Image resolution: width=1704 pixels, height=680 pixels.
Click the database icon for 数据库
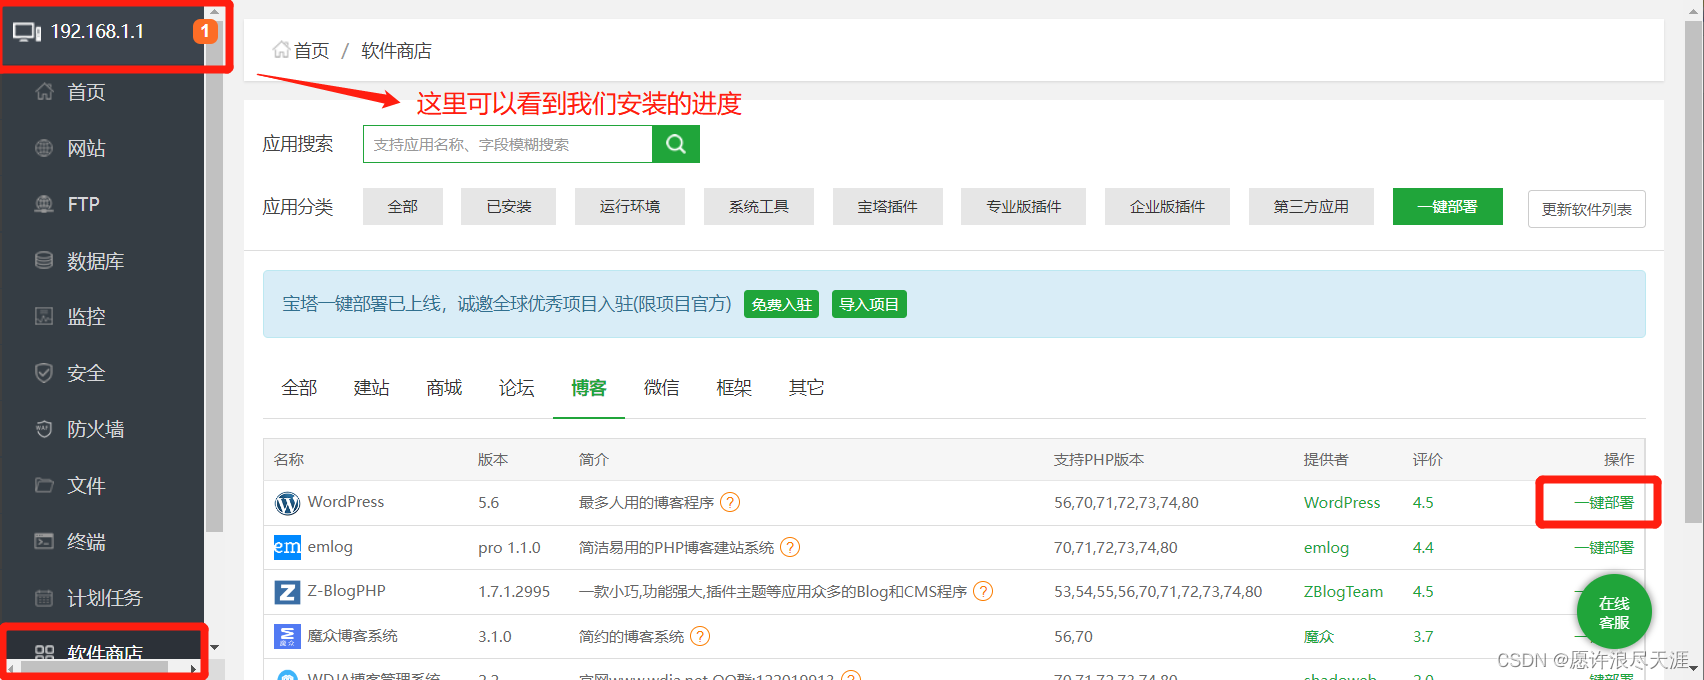(x=44, y=260)
